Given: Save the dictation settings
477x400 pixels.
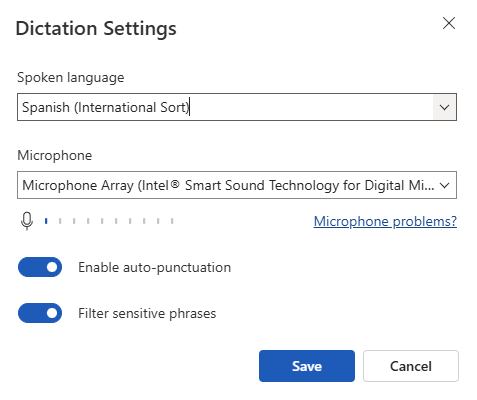Looking at the screenshot, I should 307,366.
